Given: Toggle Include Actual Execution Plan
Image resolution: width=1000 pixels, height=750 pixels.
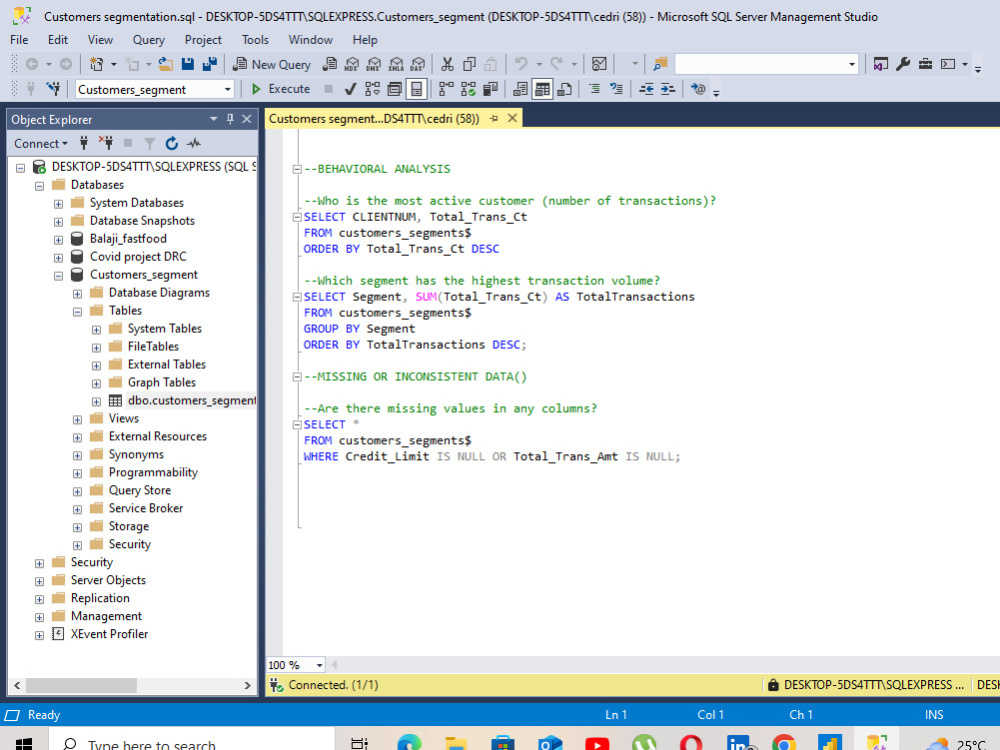Looking at the screenshot, I should (446, 89).
